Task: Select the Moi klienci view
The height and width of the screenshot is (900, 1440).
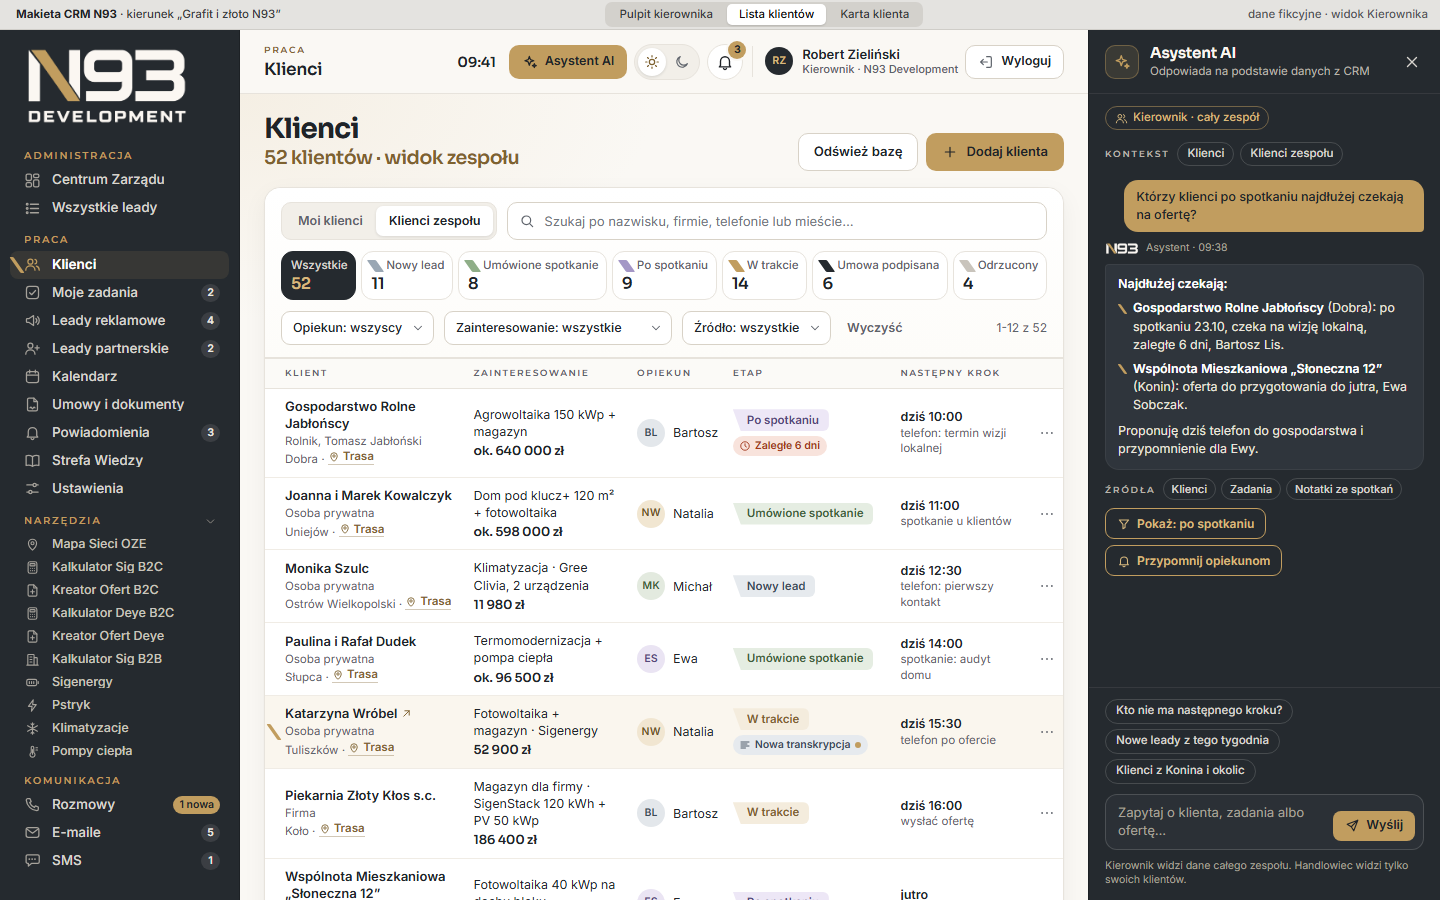Action: click(x=331, y=221)
